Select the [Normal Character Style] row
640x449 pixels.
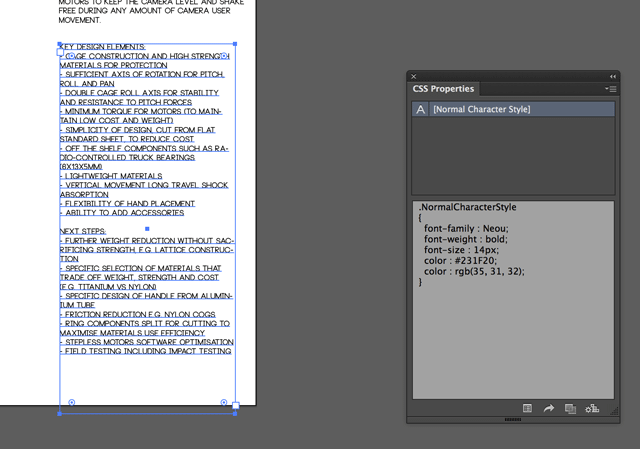click(x=513, y=109)
